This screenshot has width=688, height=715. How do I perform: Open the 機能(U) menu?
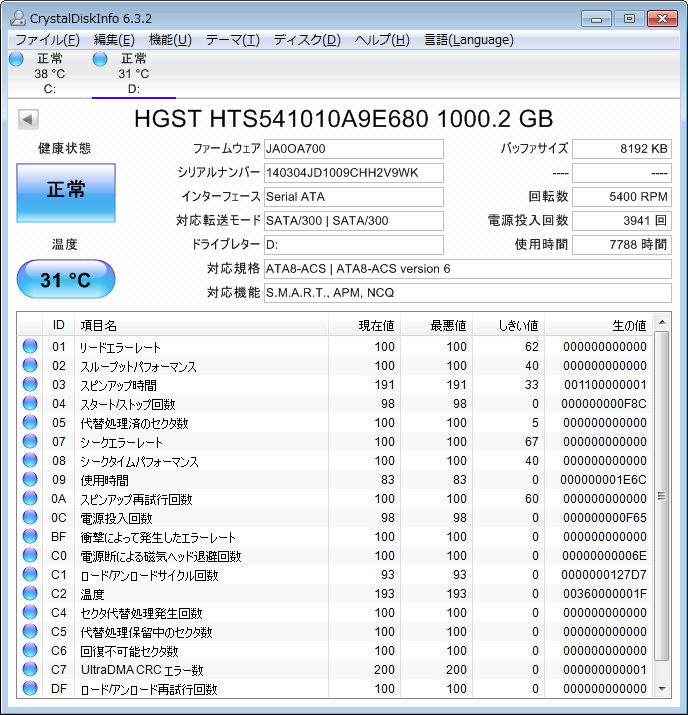tap(170, 40)
